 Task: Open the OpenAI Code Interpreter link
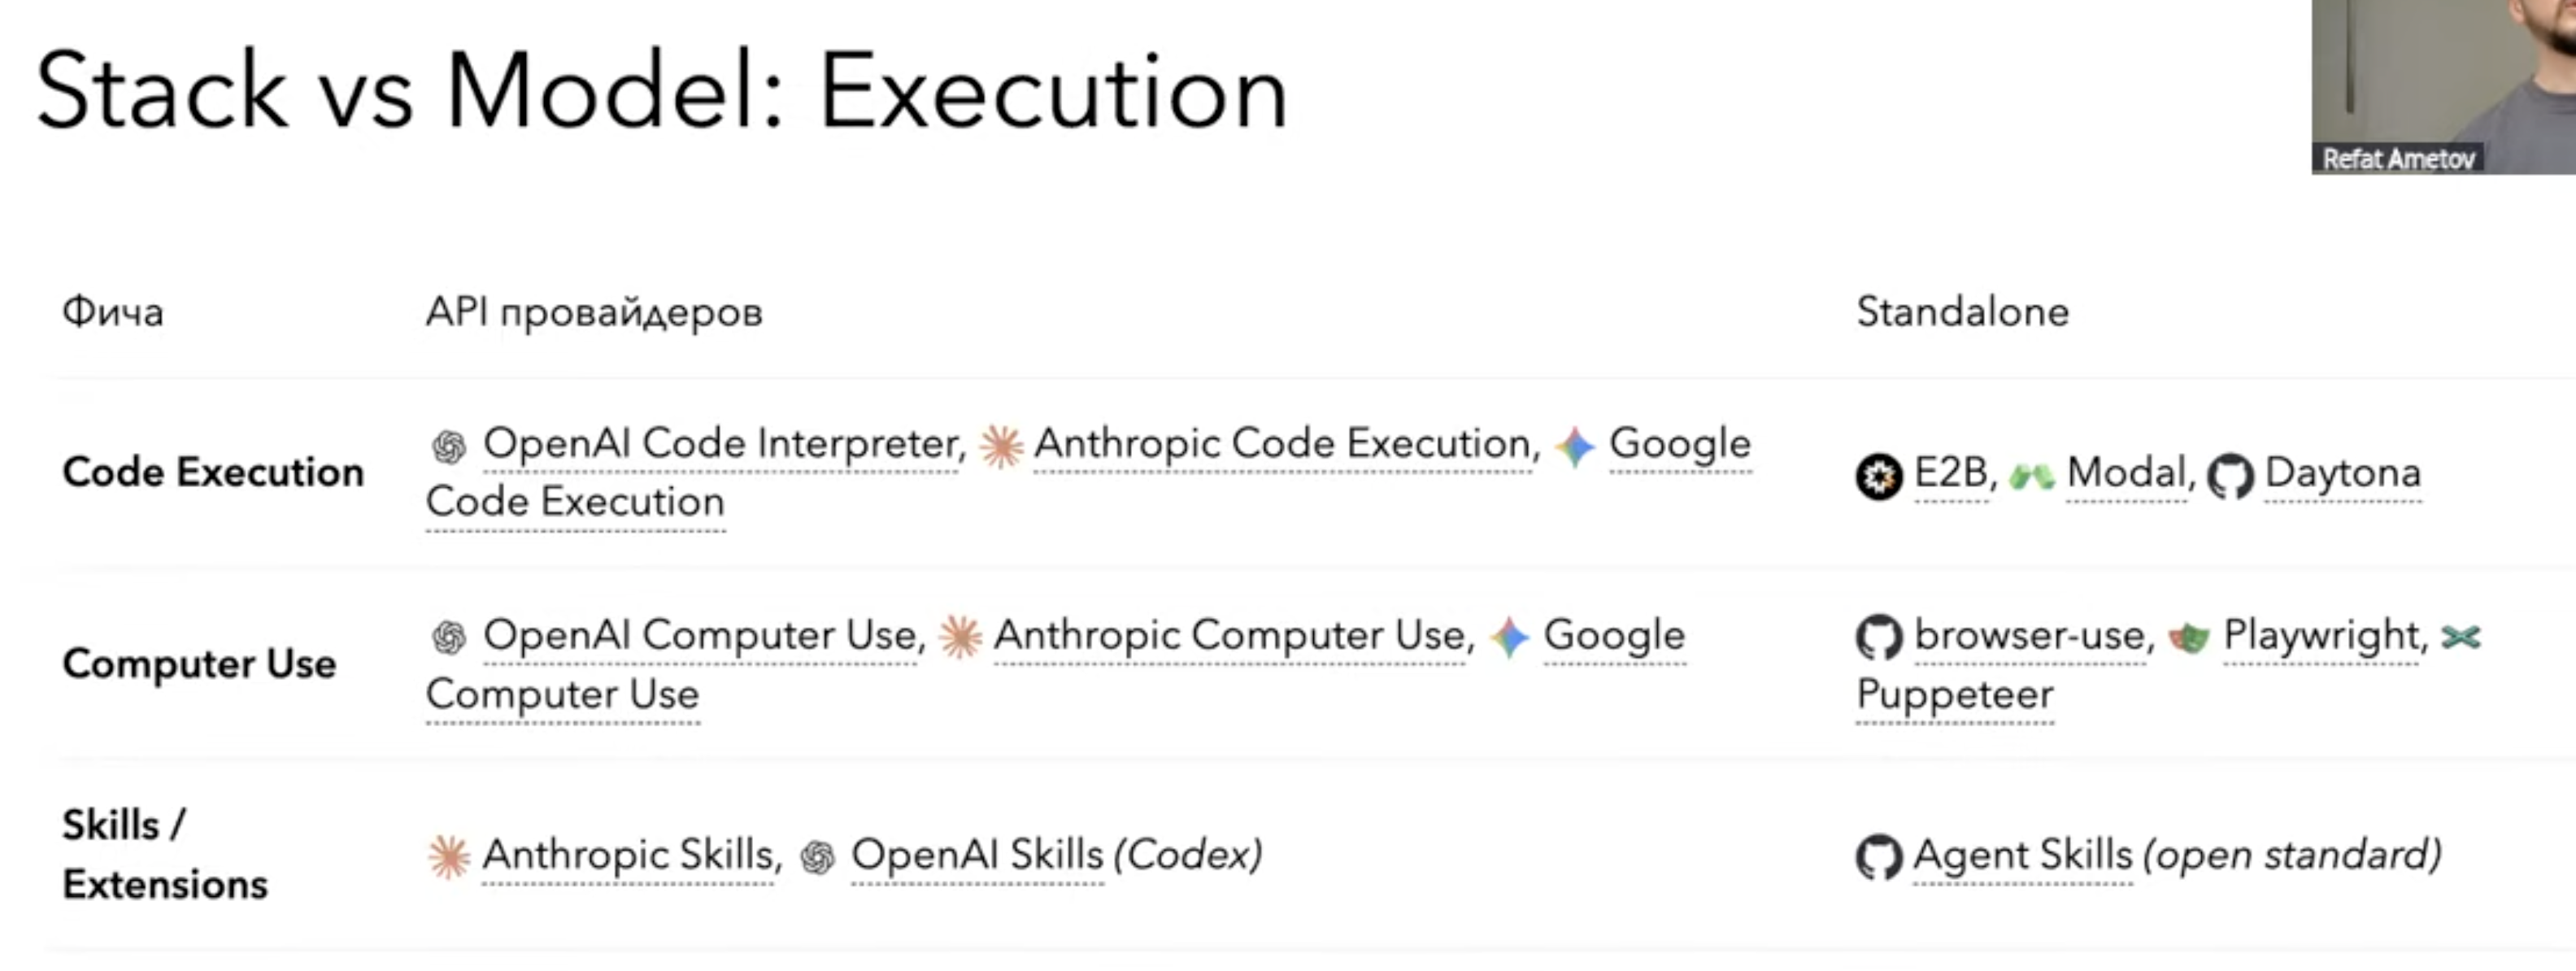(720, 444)
